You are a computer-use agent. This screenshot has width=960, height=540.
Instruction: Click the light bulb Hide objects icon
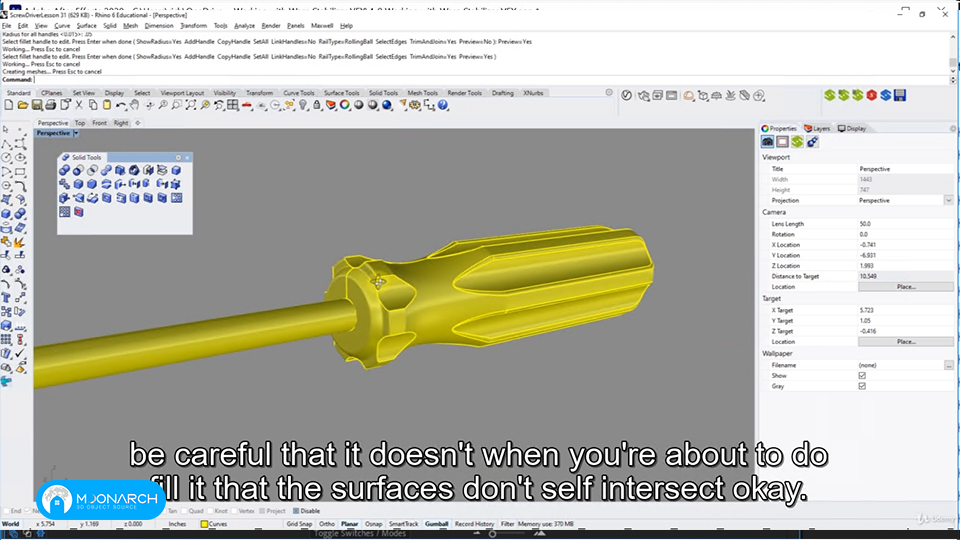tap(303, 105)
